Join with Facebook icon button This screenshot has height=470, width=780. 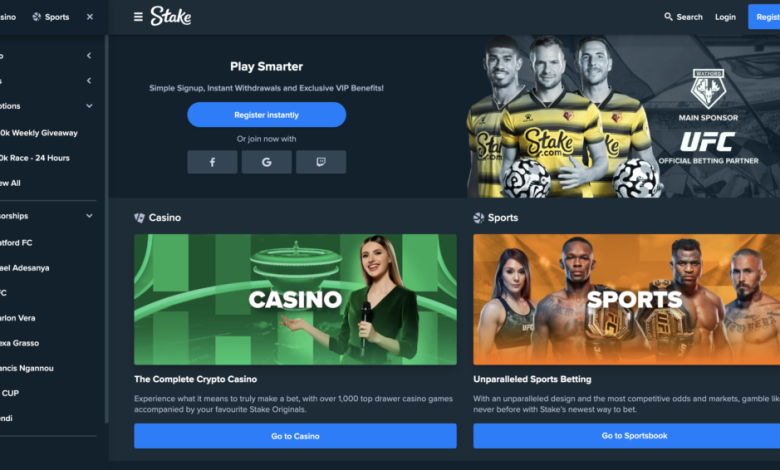click(x=212, y=162)
